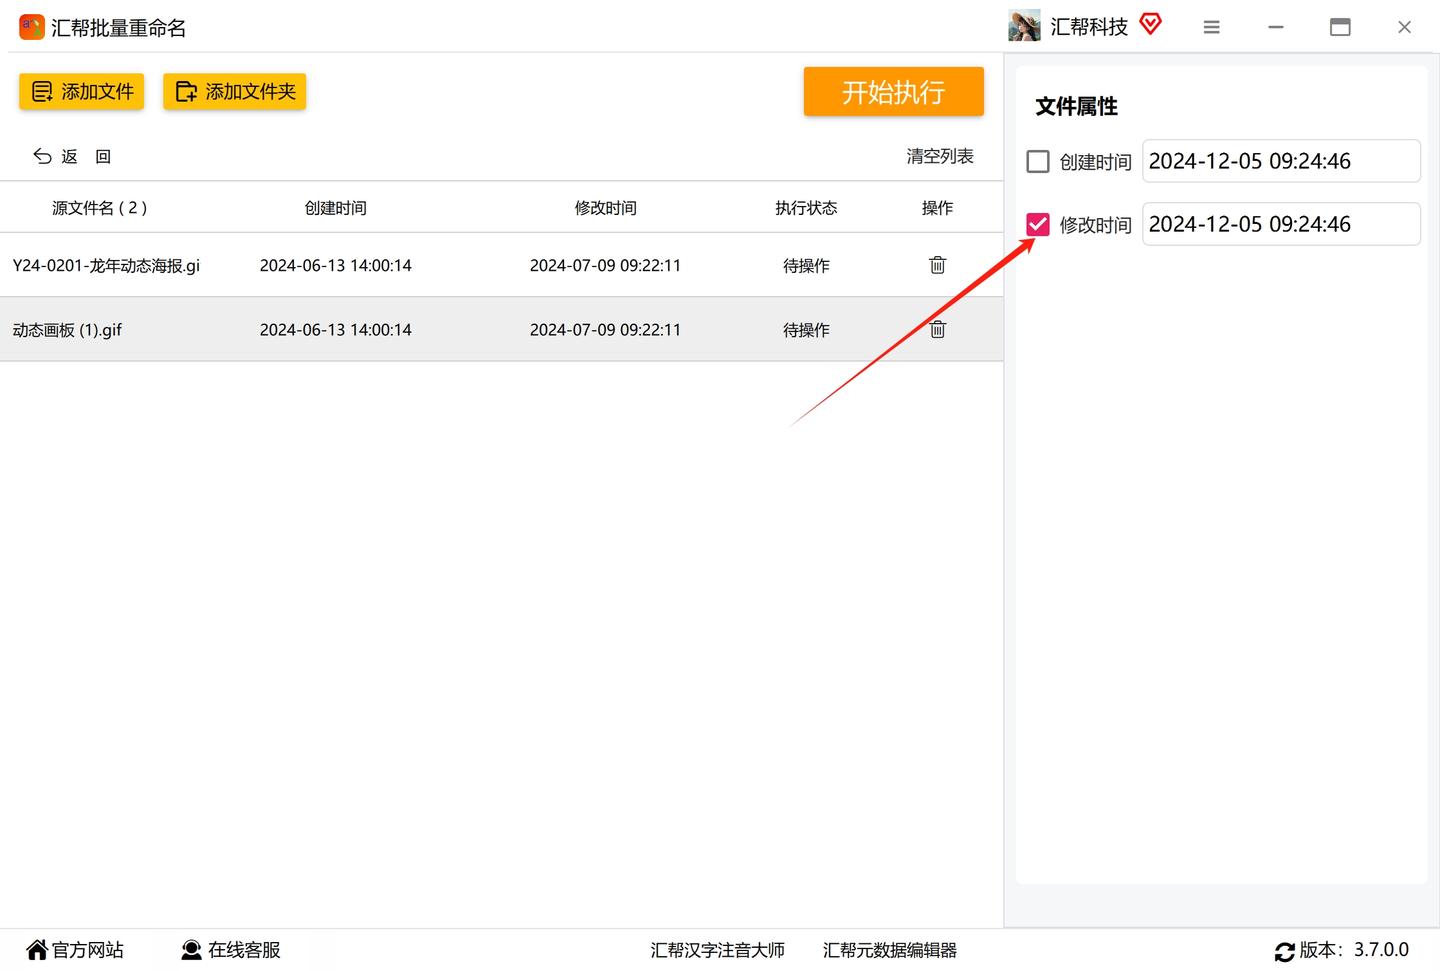
Task: Uncheck the 修改时间 checkbox
Action: tap(1038, 224)
